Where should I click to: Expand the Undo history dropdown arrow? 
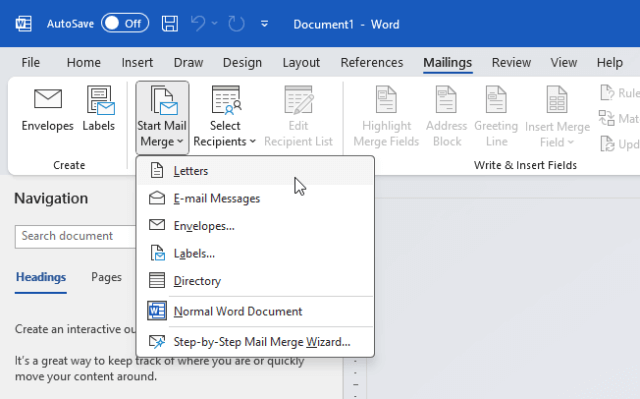pos(215,24)
